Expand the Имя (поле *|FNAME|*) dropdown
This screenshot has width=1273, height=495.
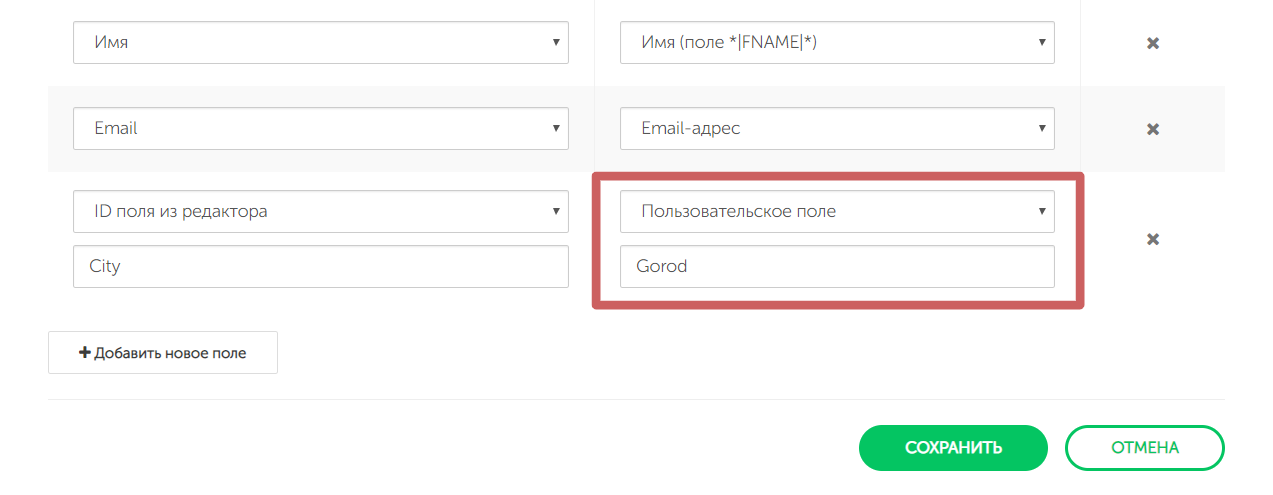point(836,43)
